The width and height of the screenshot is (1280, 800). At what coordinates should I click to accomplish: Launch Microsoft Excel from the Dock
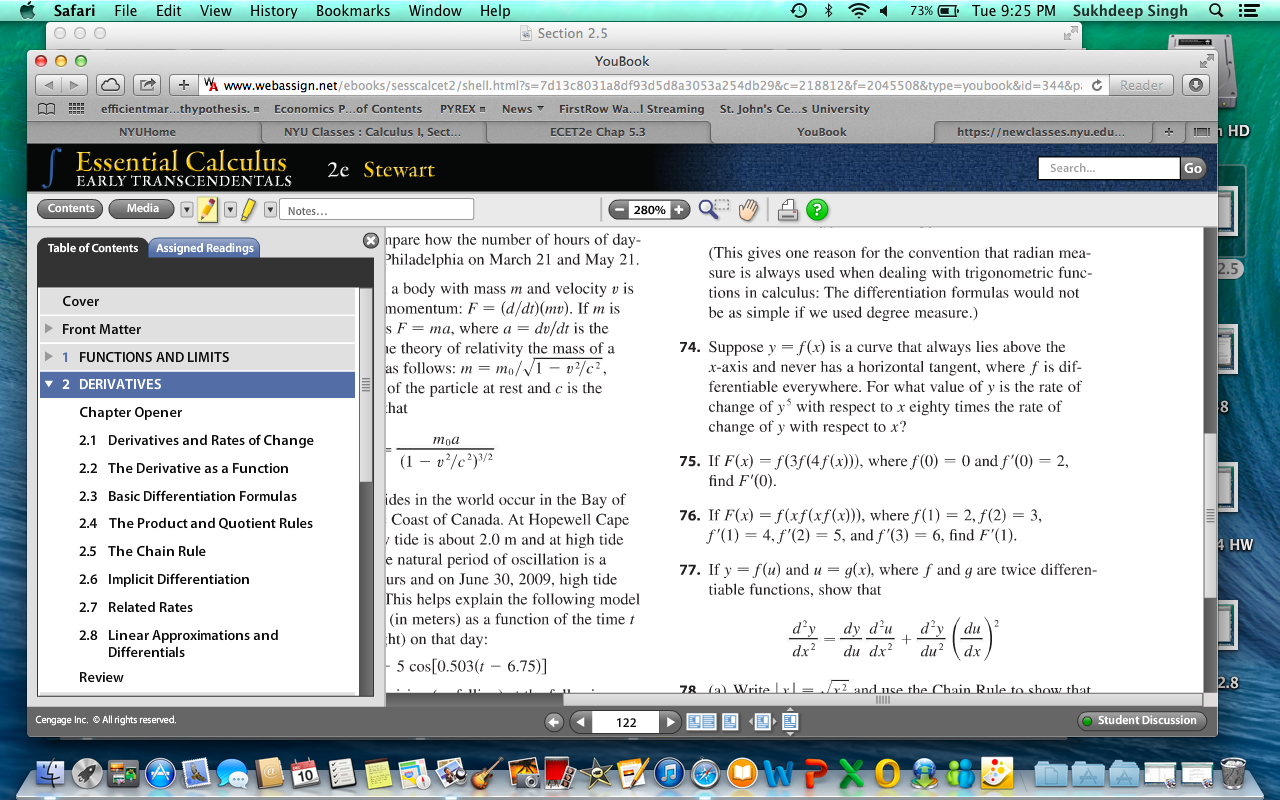coord(851,772)
